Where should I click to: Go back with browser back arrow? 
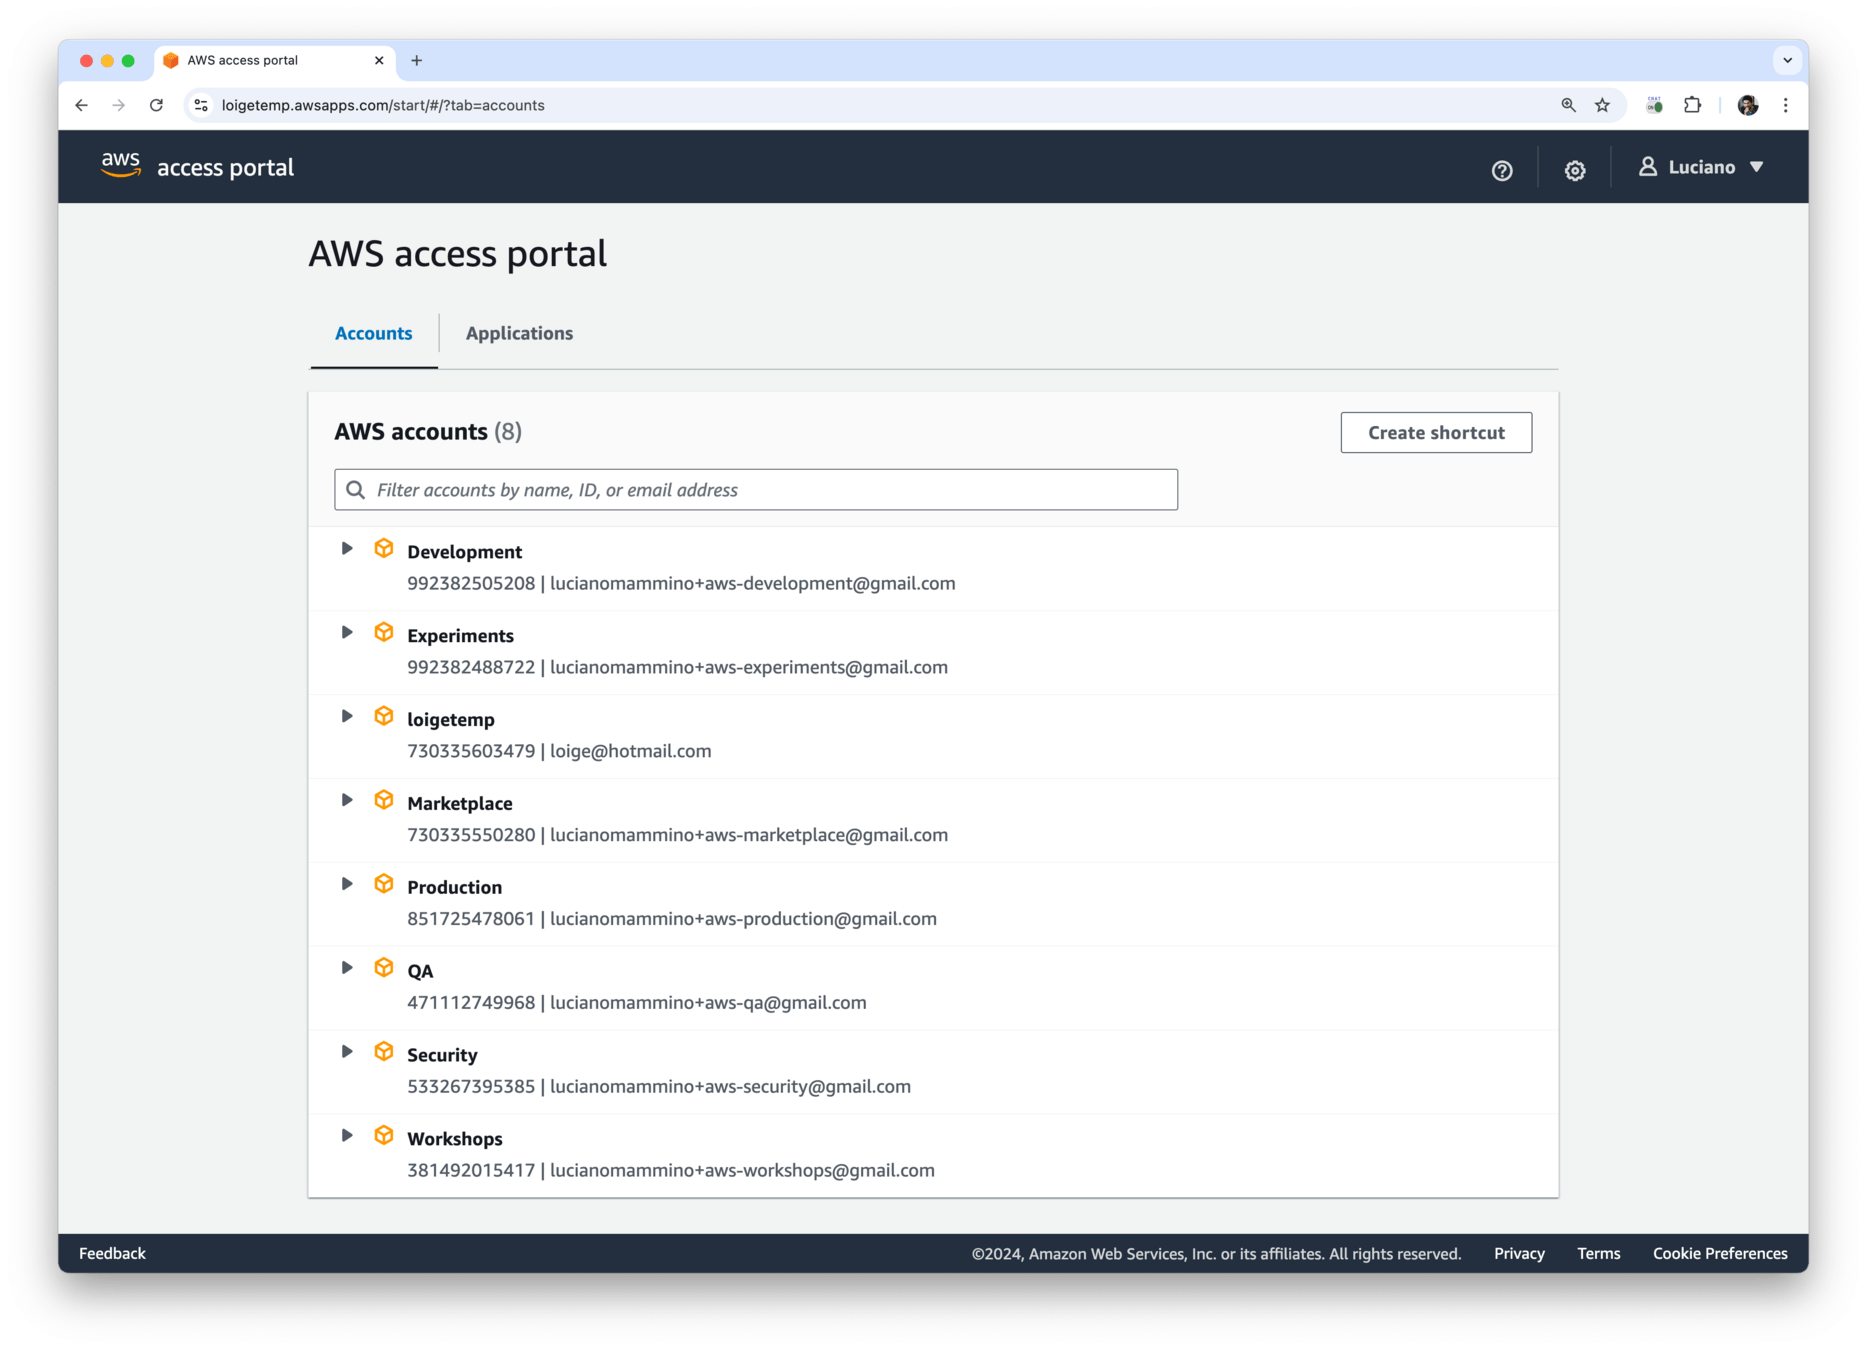click(82, 105)
